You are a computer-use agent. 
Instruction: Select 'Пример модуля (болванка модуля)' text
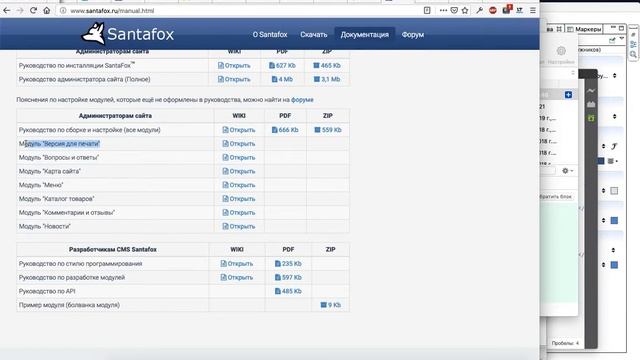tap(69, 305)
